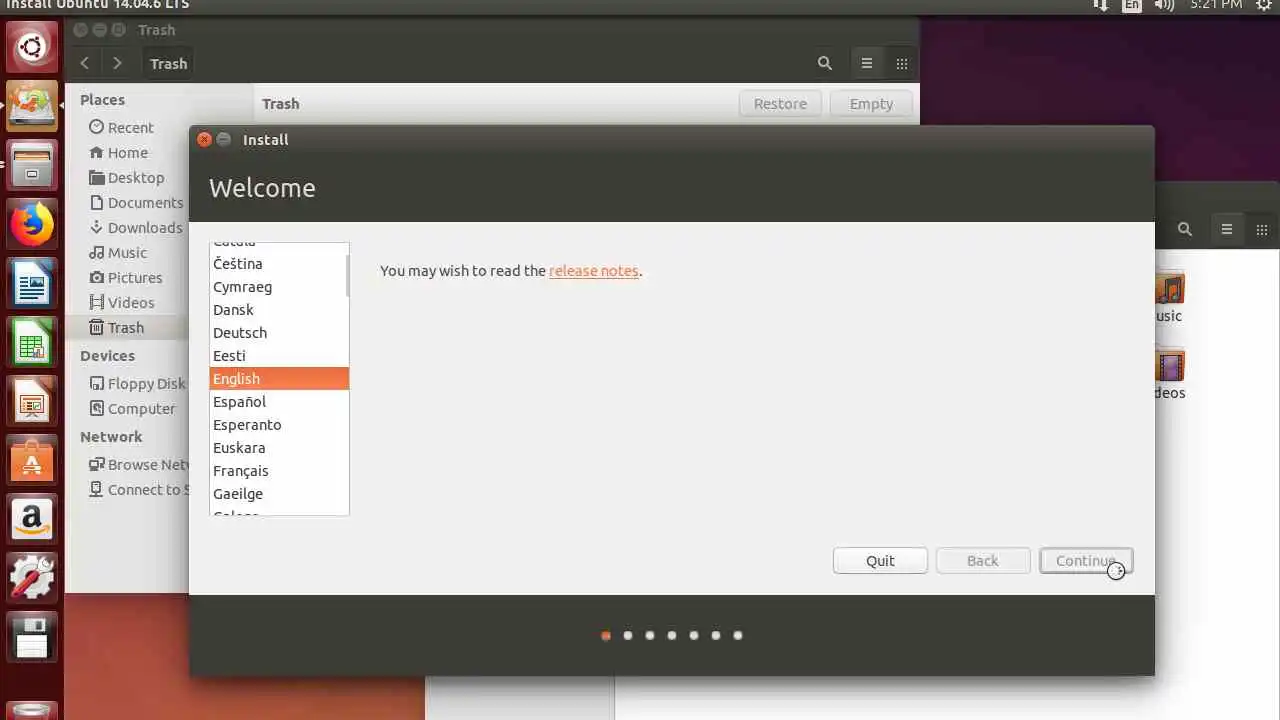1280x720 pixels.
Task: Select Euskara in language list
Action: coord(278,448)
